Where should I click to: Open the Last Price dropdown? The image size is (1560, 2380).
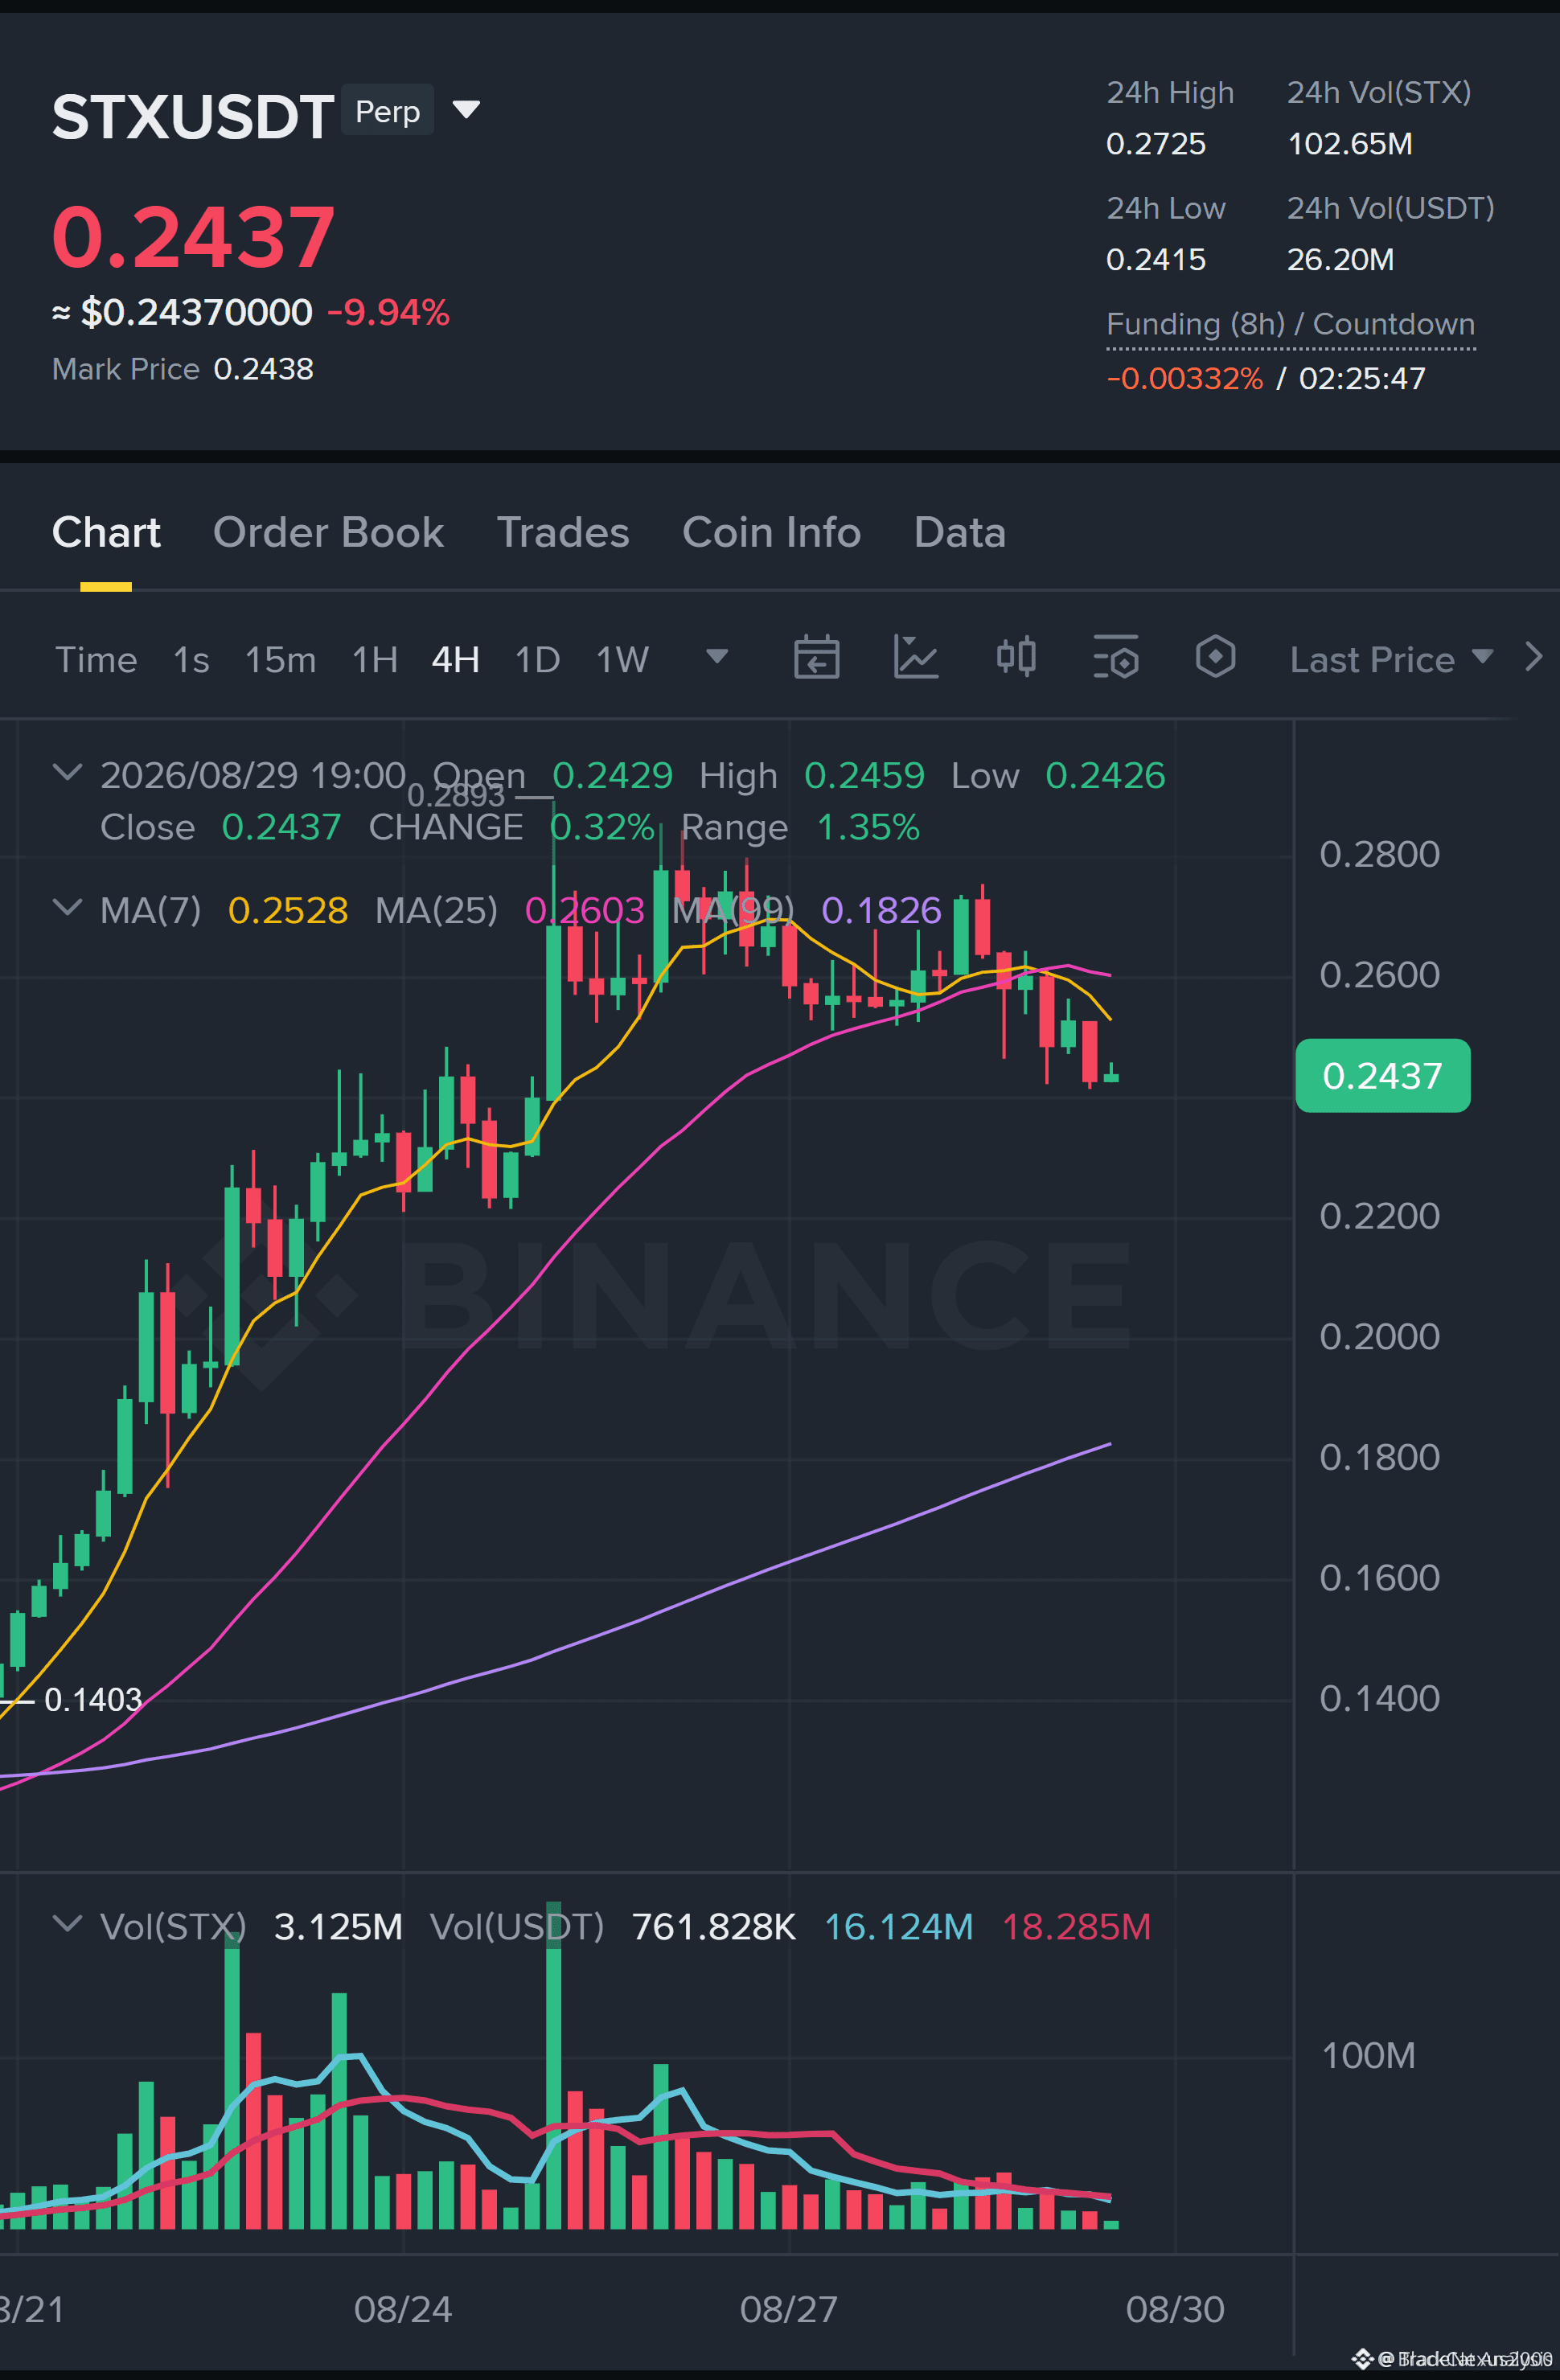(x=1391, y=659)
